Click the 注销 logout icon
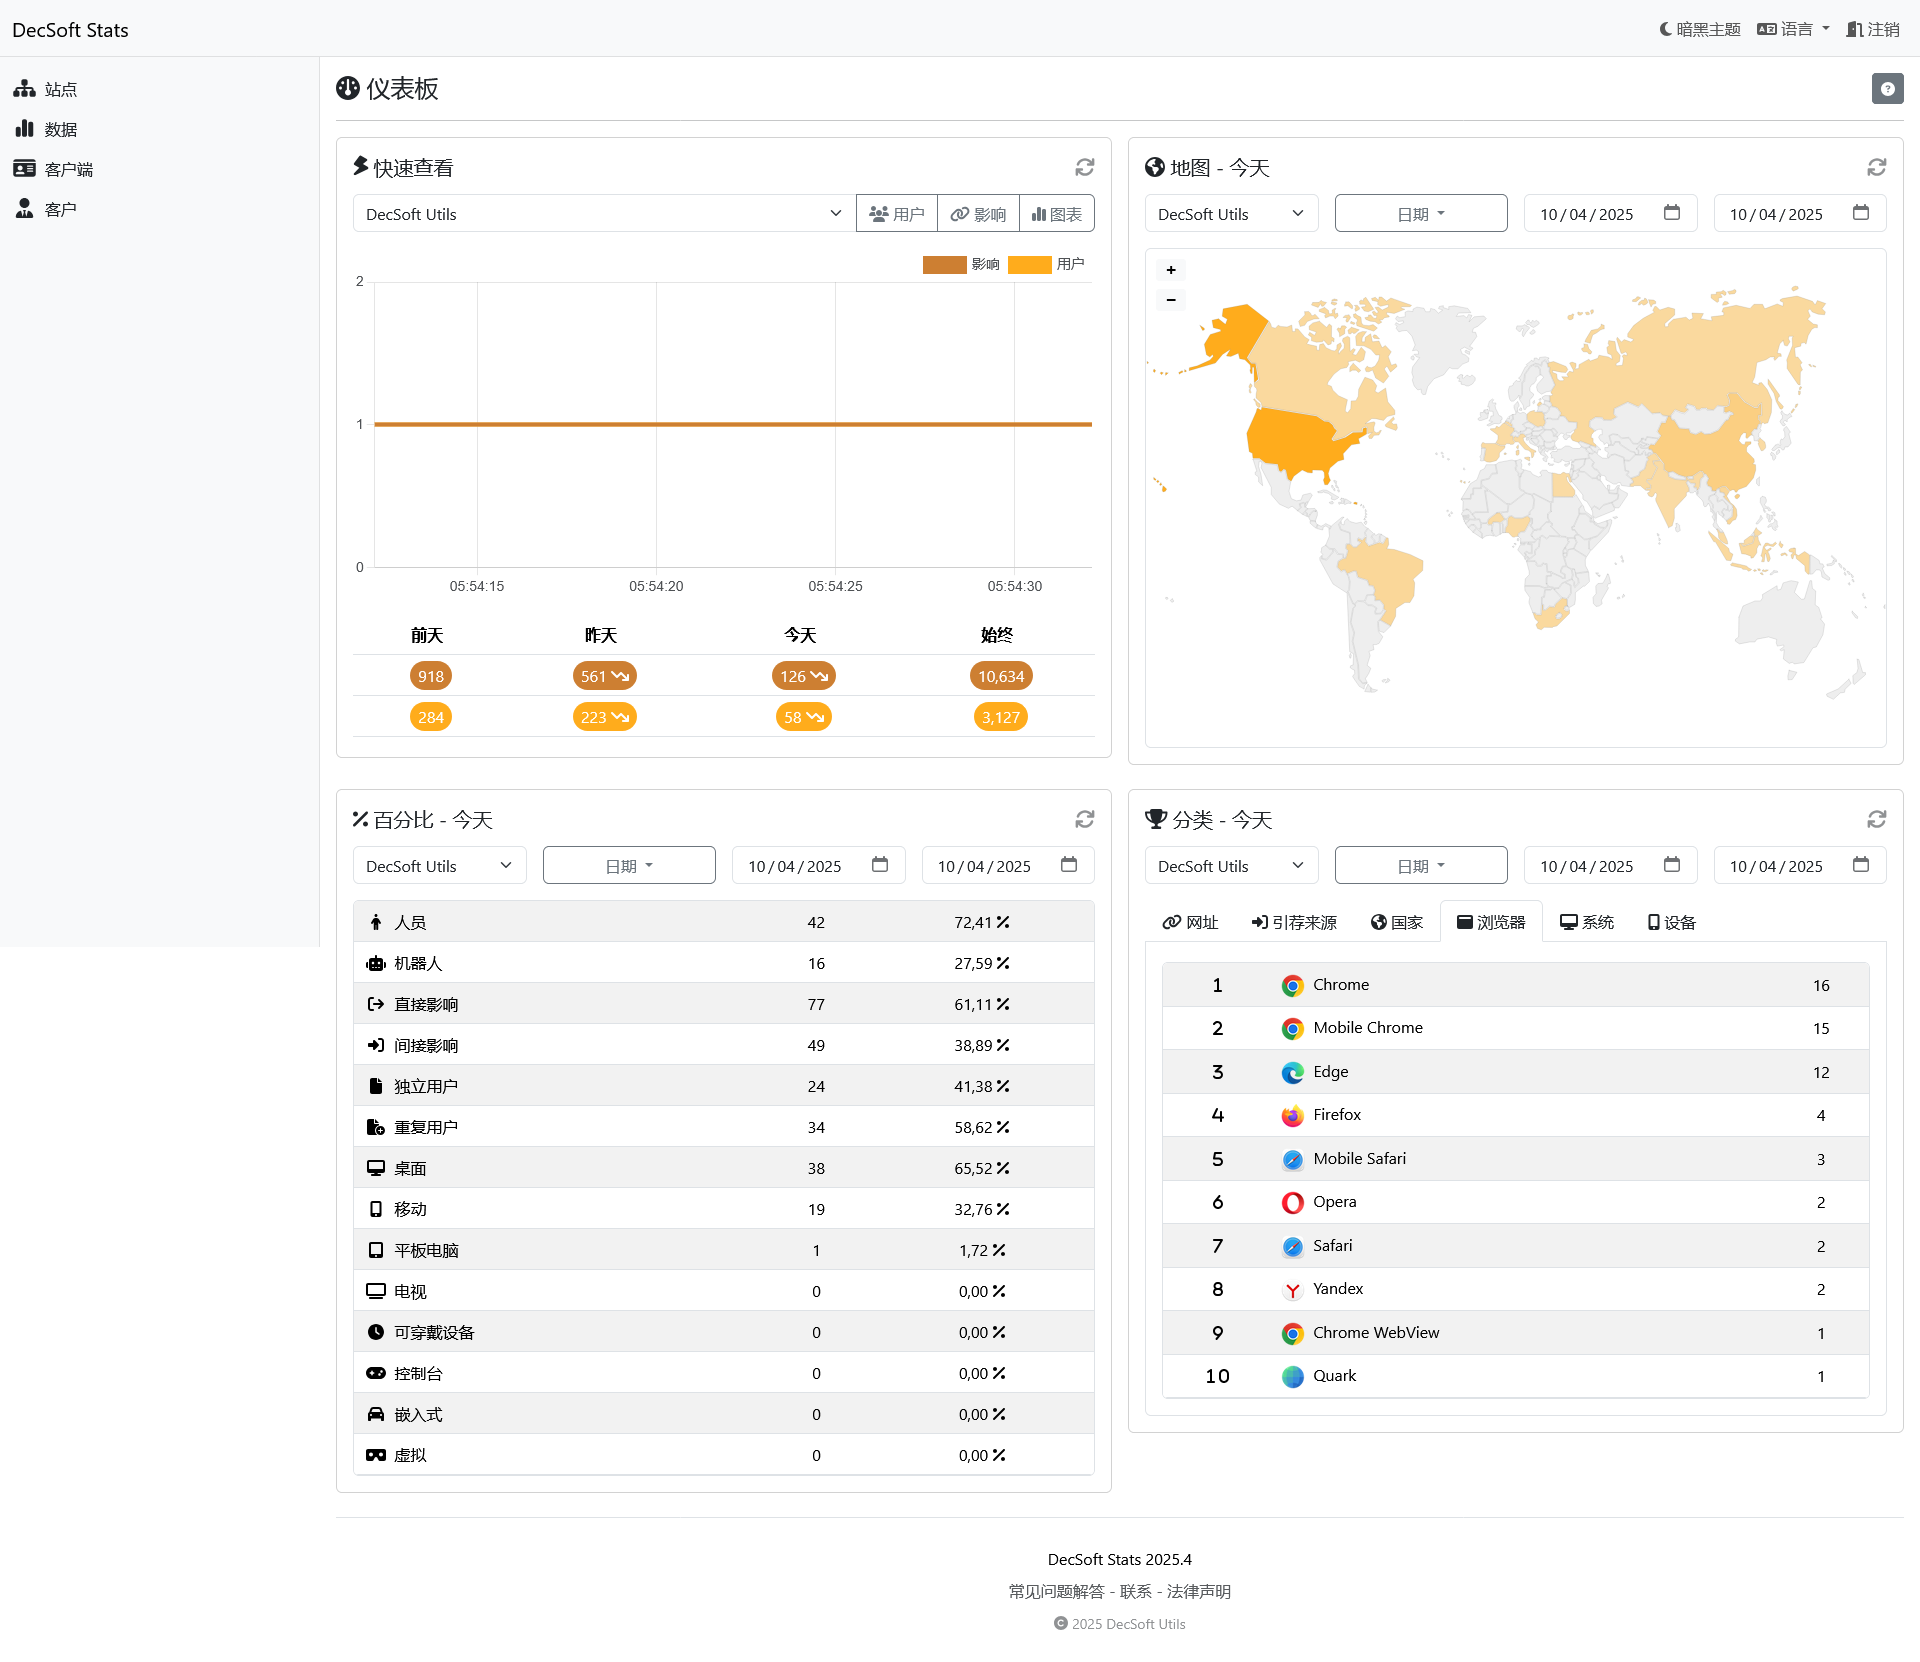 (1874, 29)
